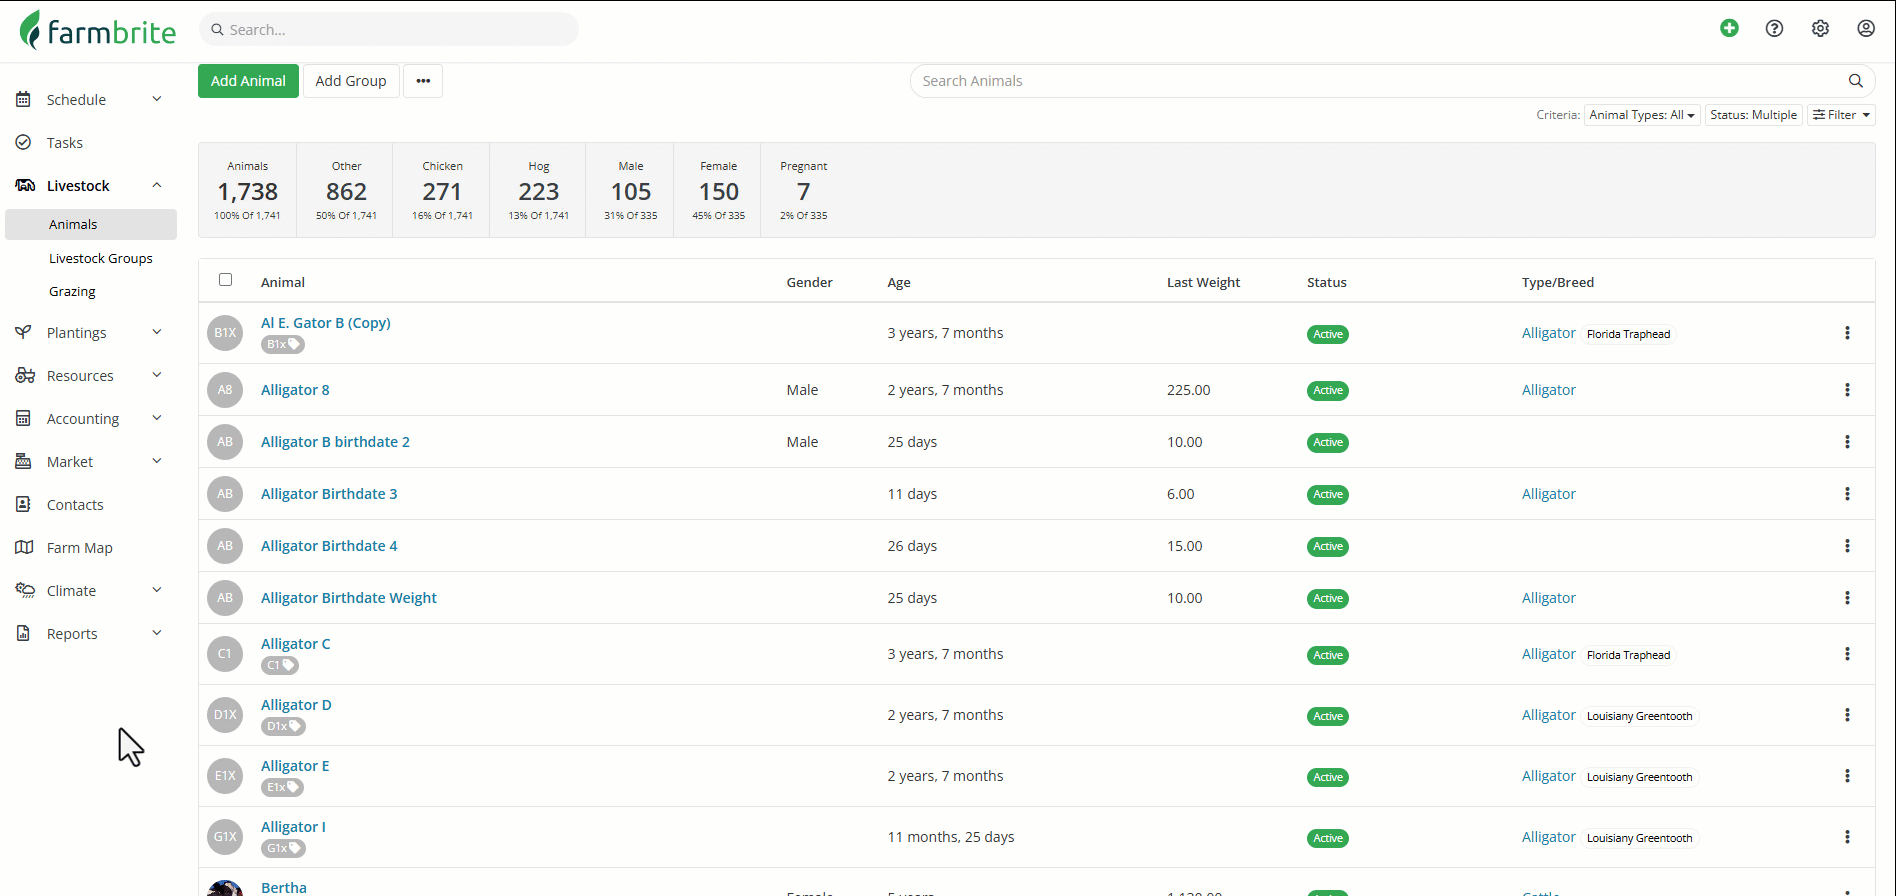This screenshot has width=1896, height=896.
Task: Click the Add Group button
Action: 351,81
